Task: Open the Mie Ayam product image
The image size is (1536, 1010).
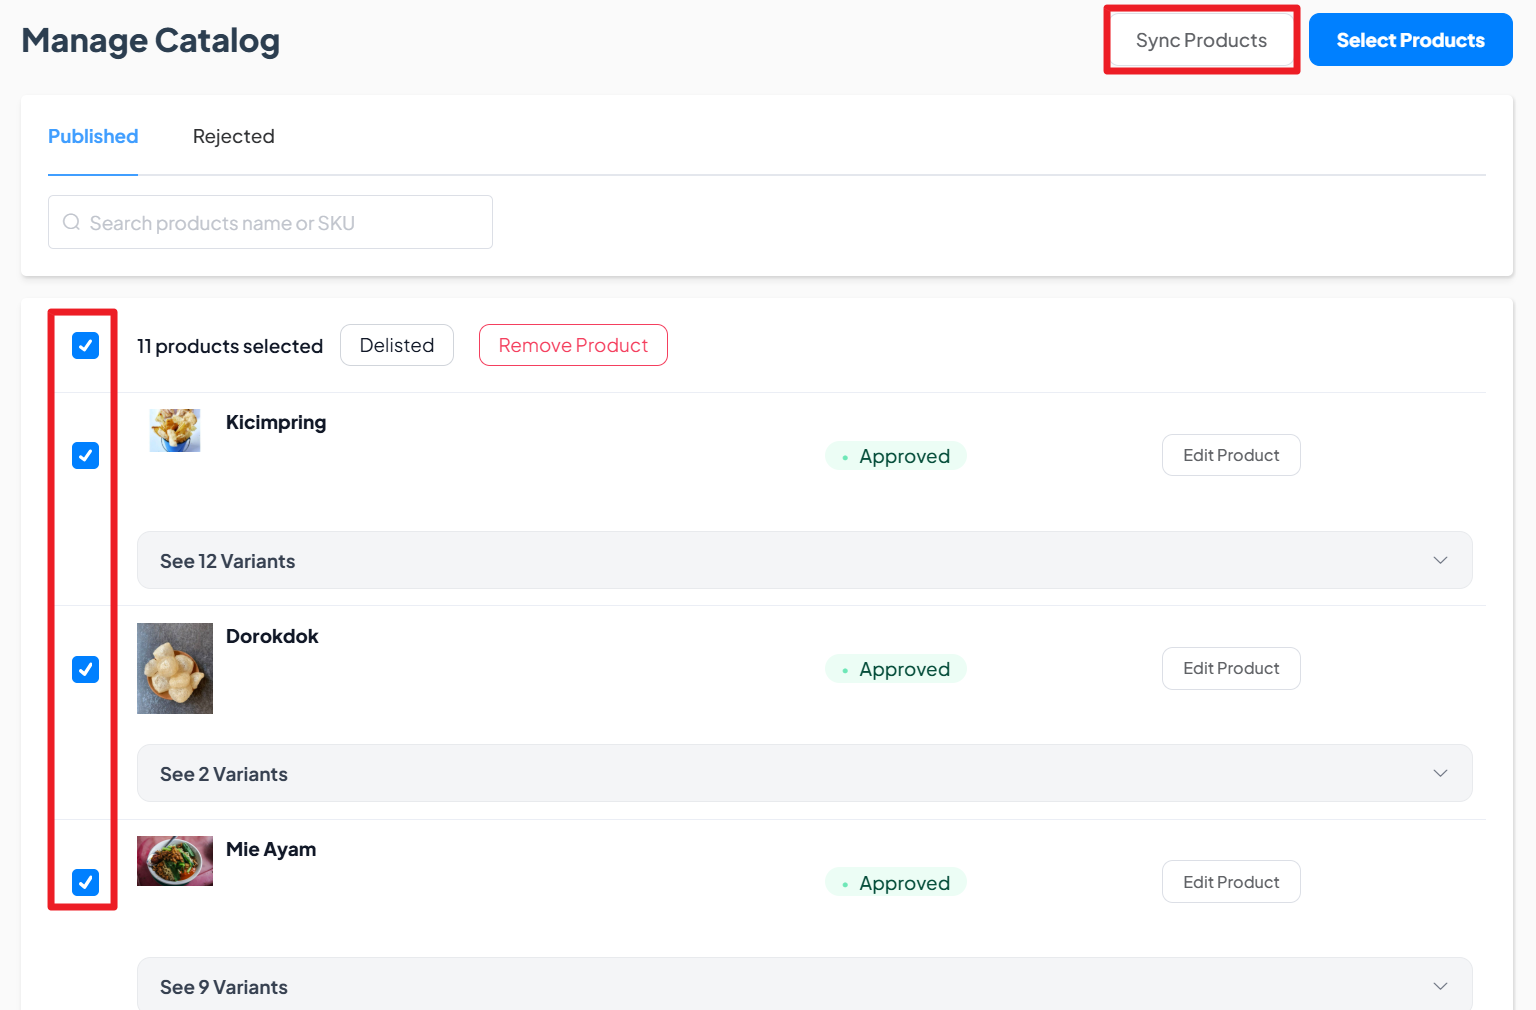Action: [175, 861]
